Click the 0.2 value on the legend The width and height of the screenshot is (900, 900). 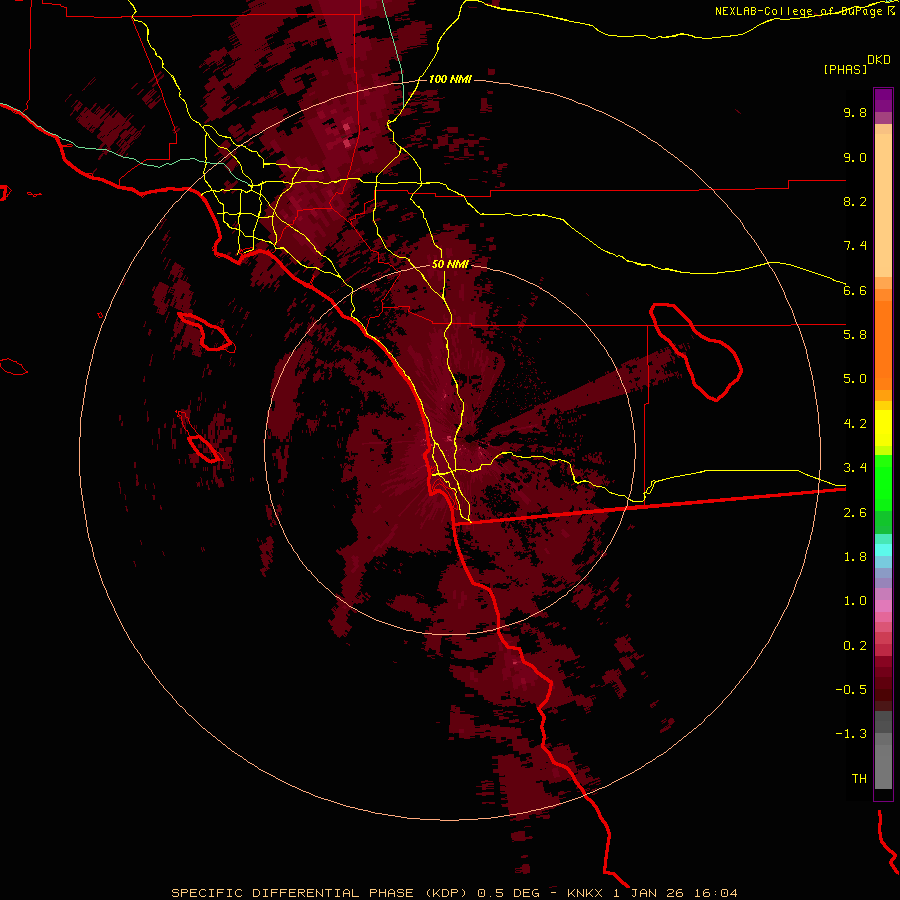pos(855,646)
